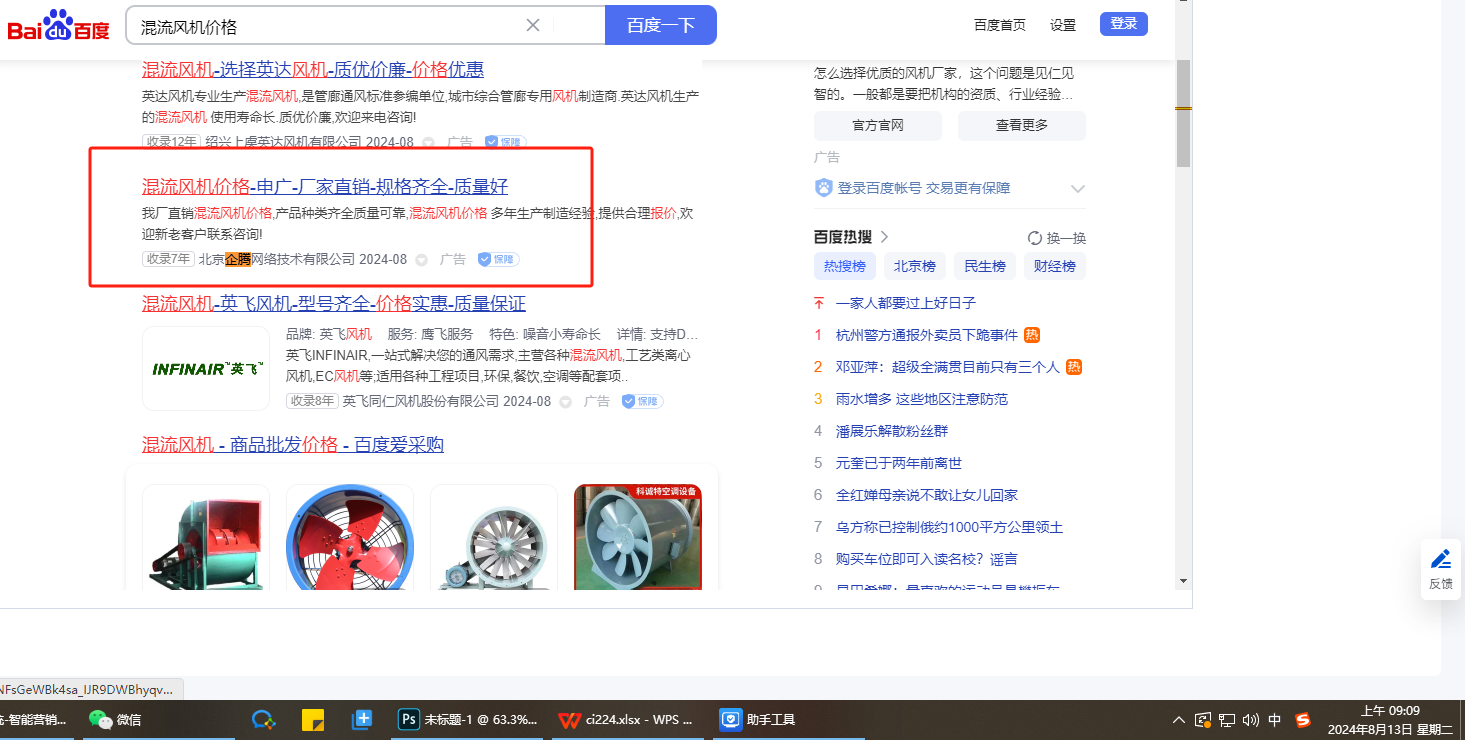Expand dropdown arrow beside 北京企腾 广告 label

[x=421, y=260]
